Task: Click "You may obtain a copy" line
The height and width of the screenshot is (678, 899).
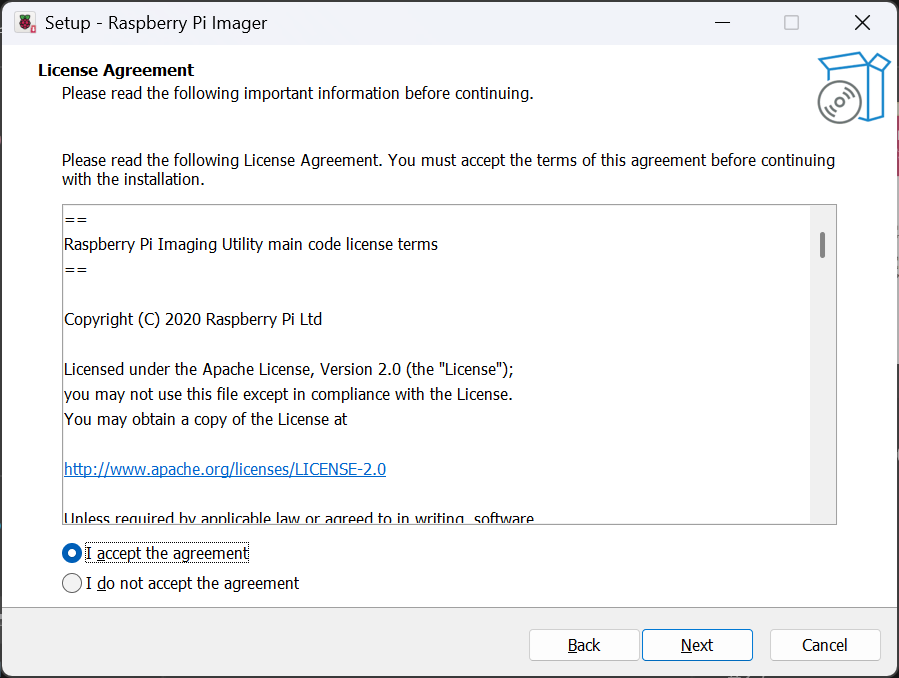Action: [206, 419]
